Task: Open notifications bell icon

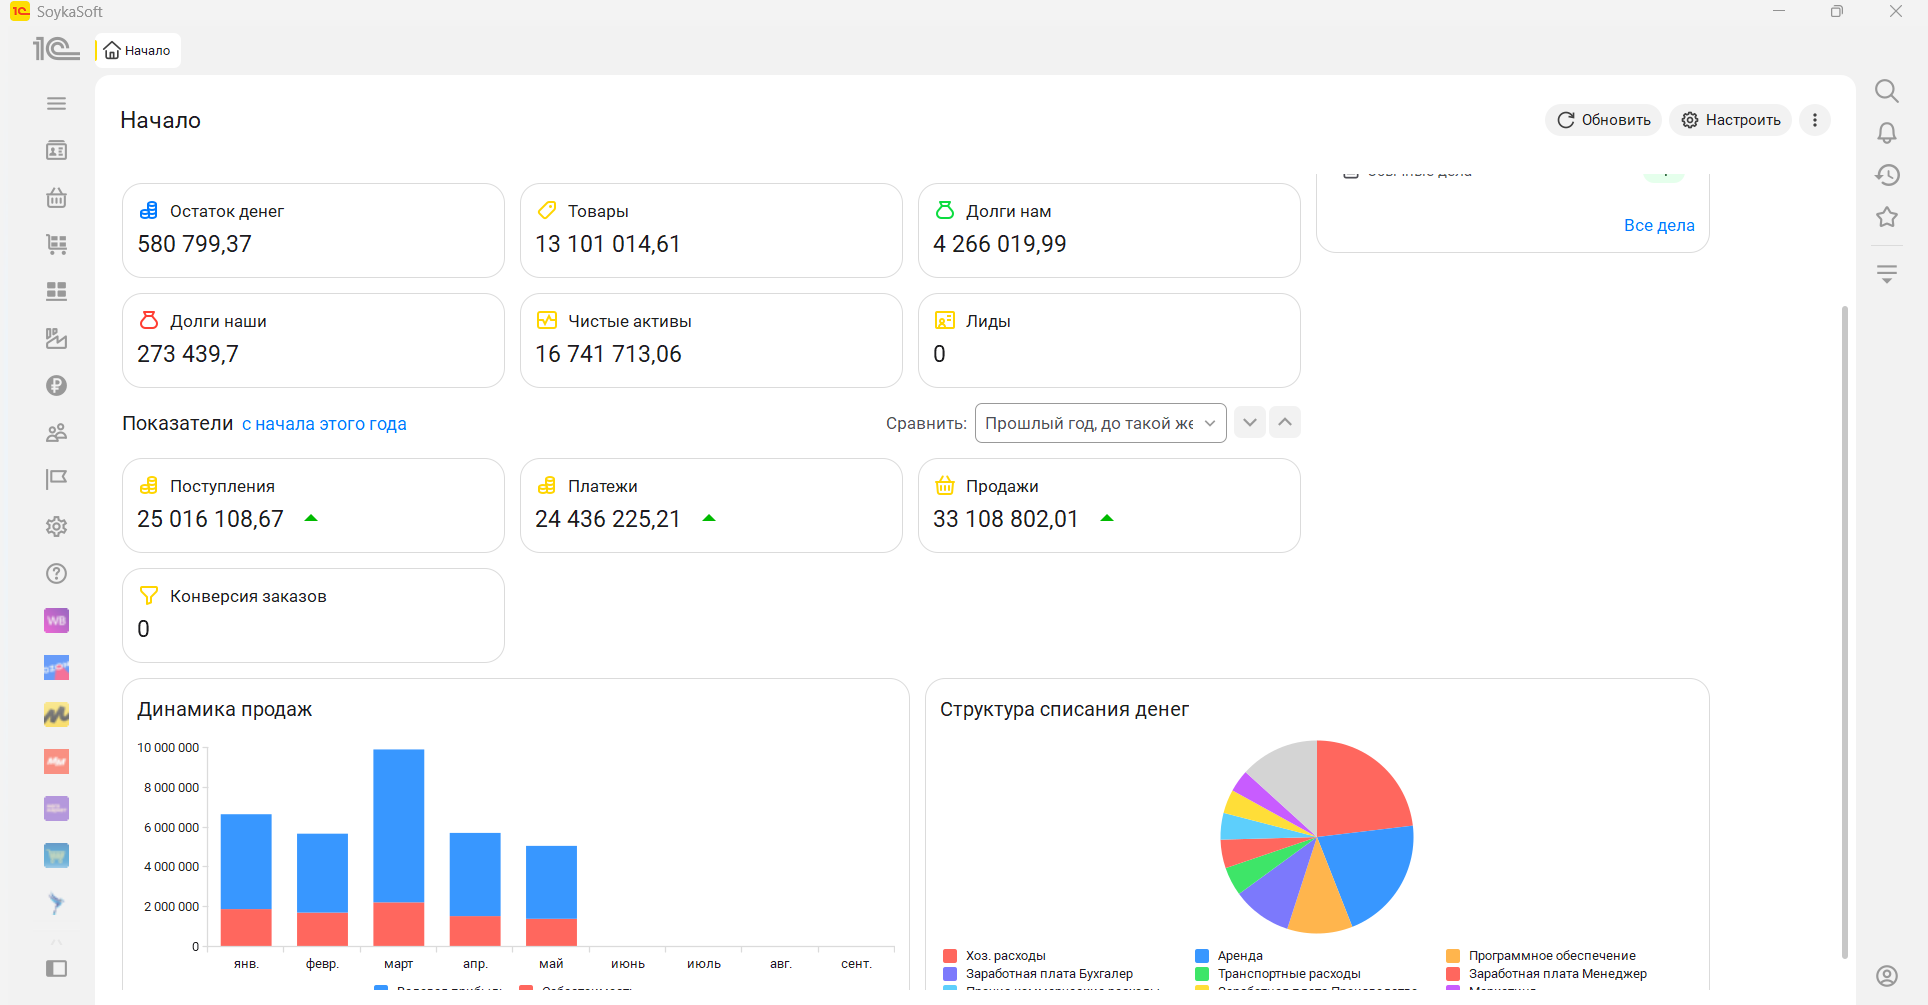Action: [1887, 133]
